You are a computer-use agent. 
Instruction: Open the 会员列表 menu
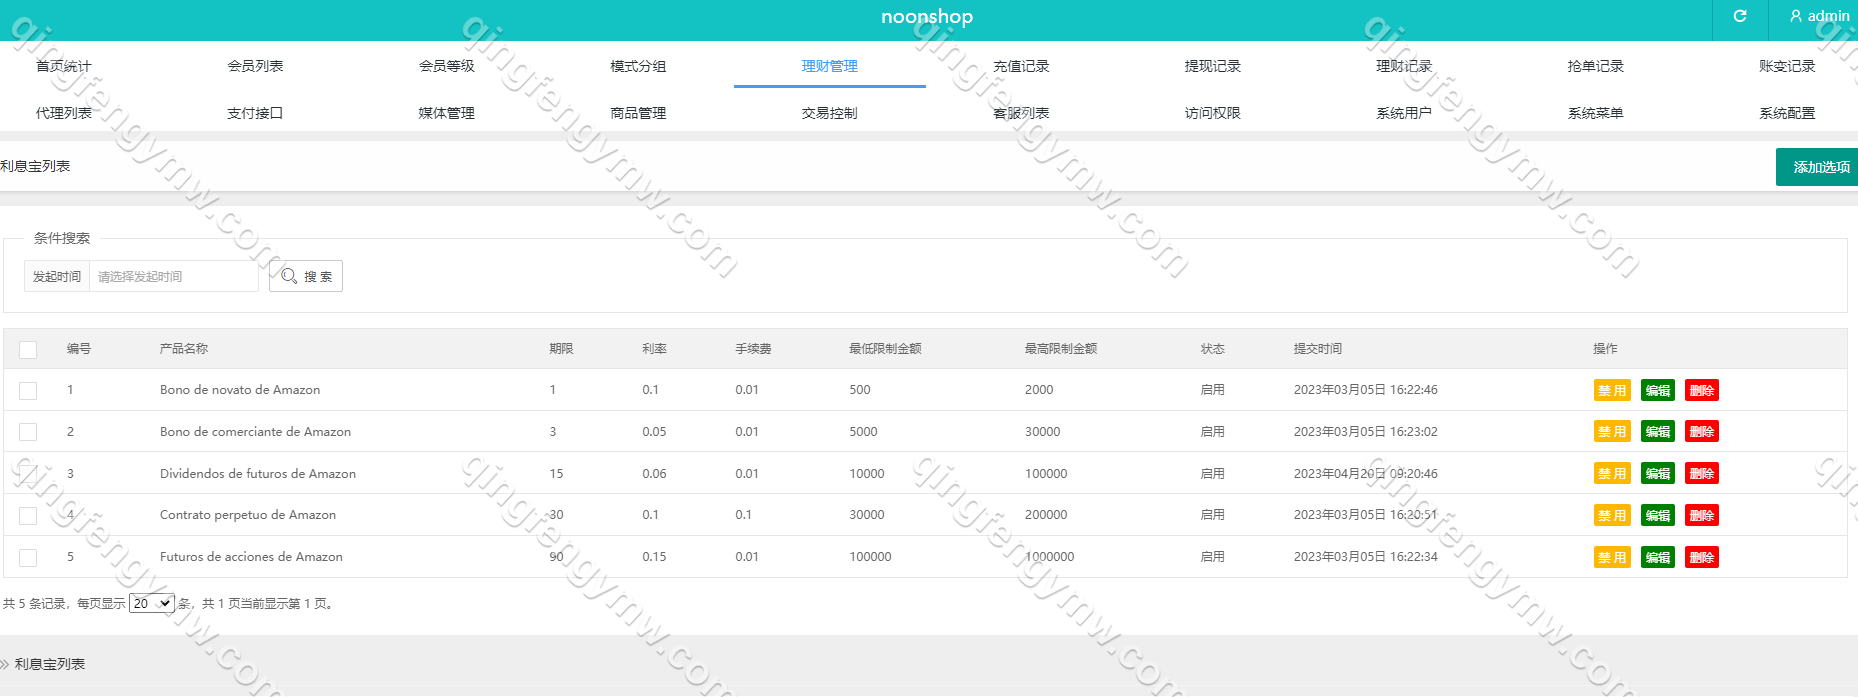pyautogui.click(x=255, y=66)
